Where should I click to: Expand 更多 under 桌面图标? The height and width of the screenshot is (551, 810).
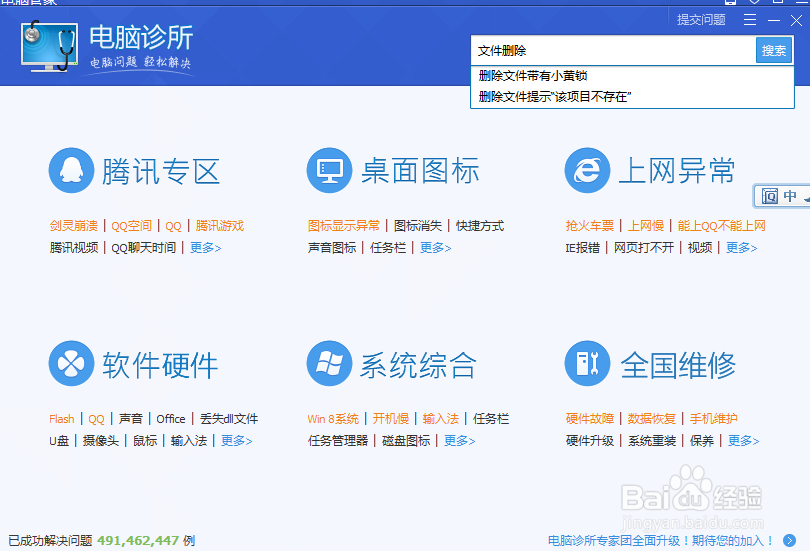point(435,248)
